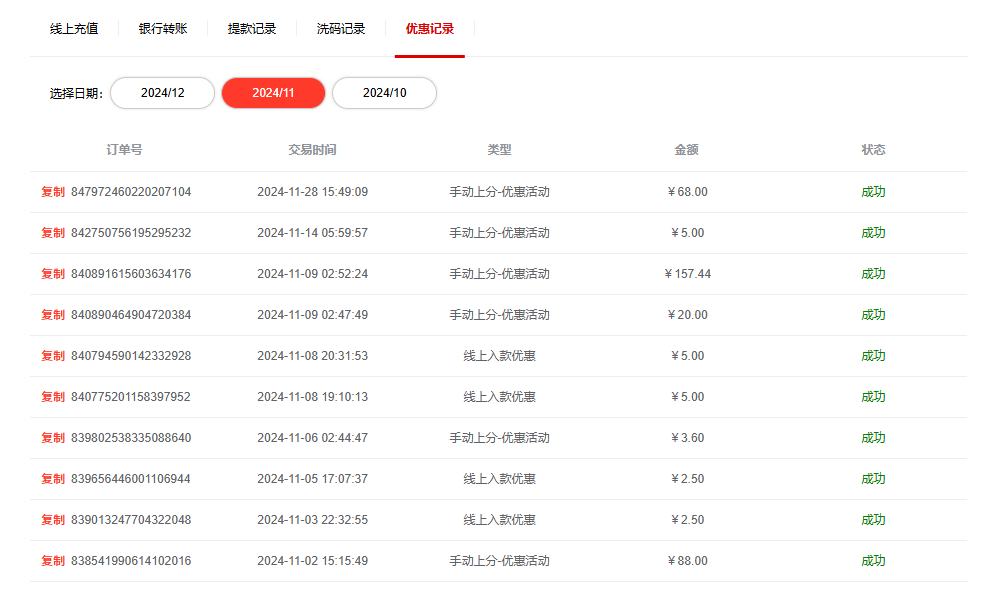This screenshot has width=996, height=592.
Task: Select the 2024/12 date filter
Action: [x=163, y=93]
